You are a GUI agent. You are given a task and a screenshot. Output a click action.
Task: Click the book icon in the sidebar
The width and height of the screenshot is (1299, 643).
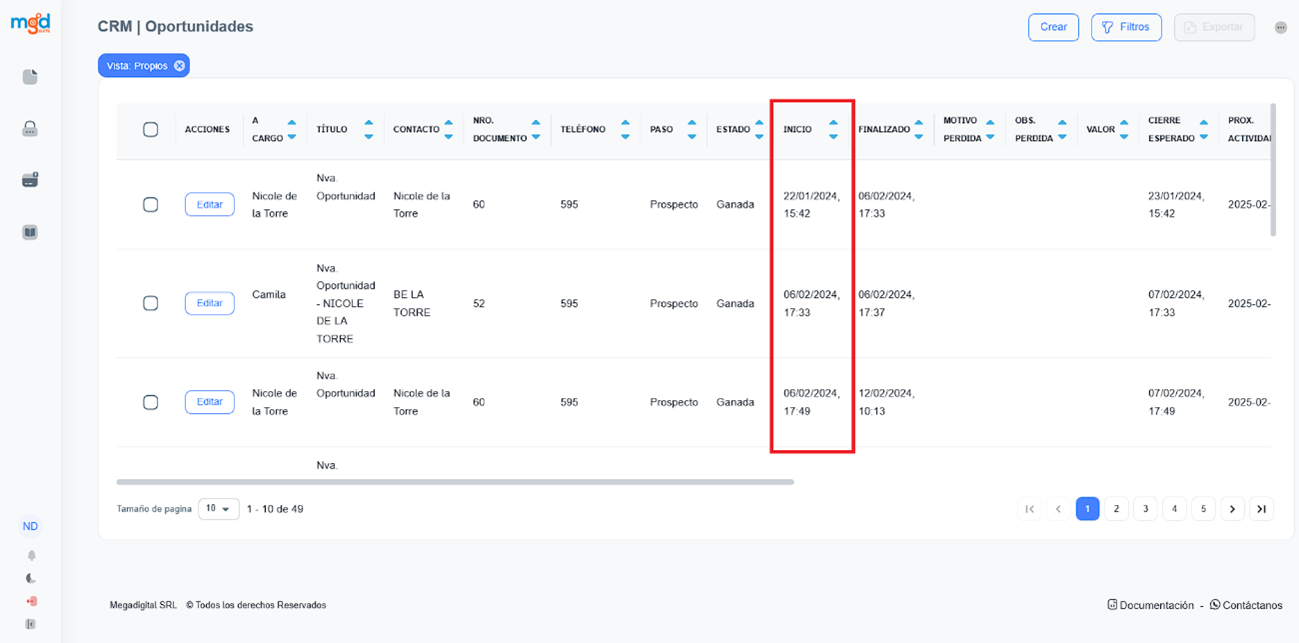click(30, 232)
